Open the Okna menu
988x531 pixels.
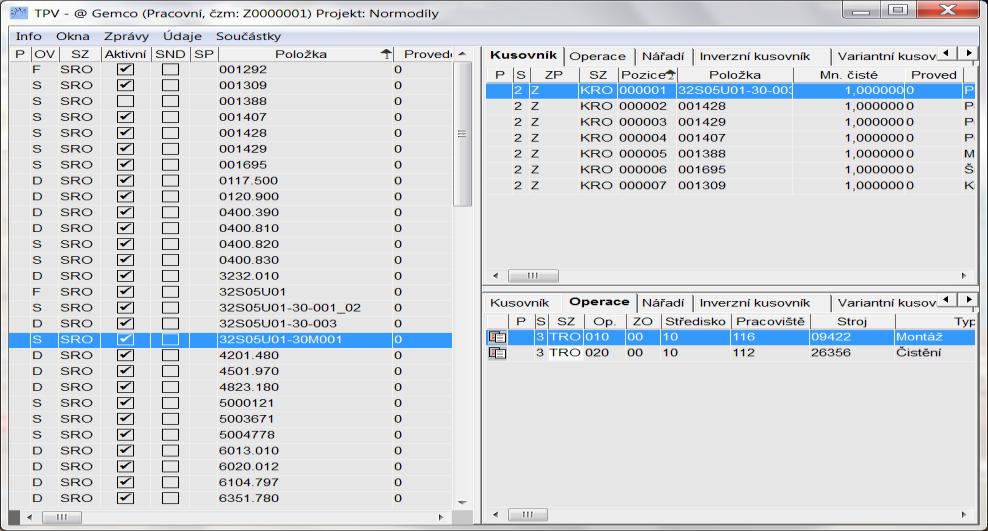click(72, 36)
